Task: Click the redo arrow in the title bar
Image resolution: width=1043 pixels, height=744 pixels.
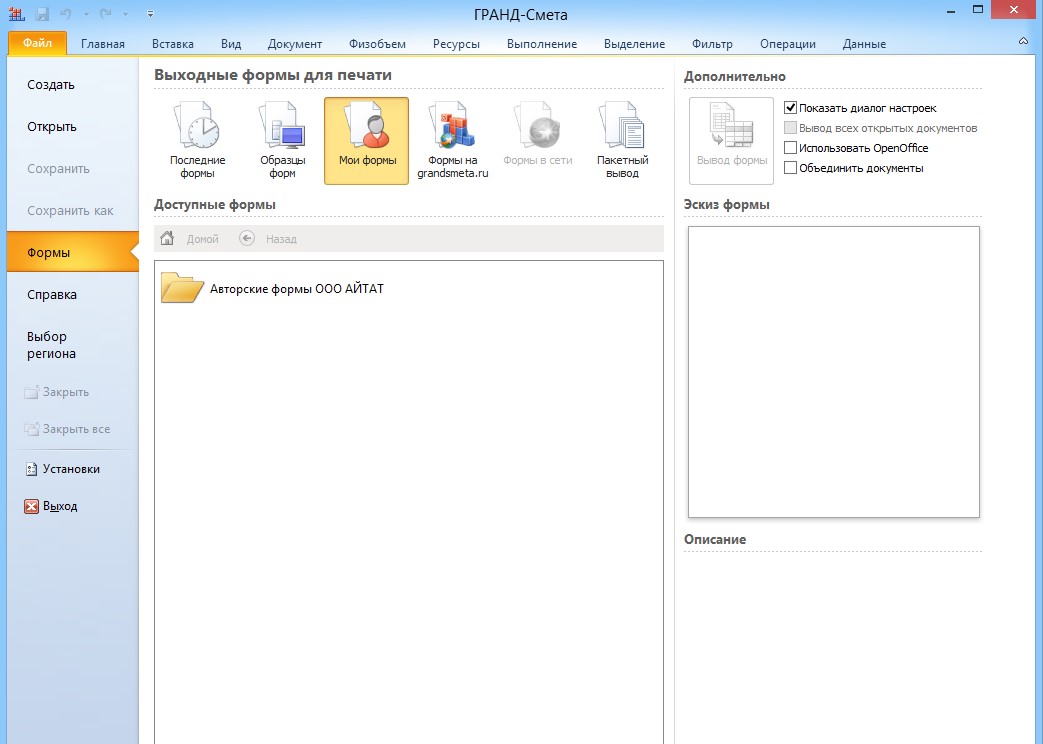Action: [105, 13]
